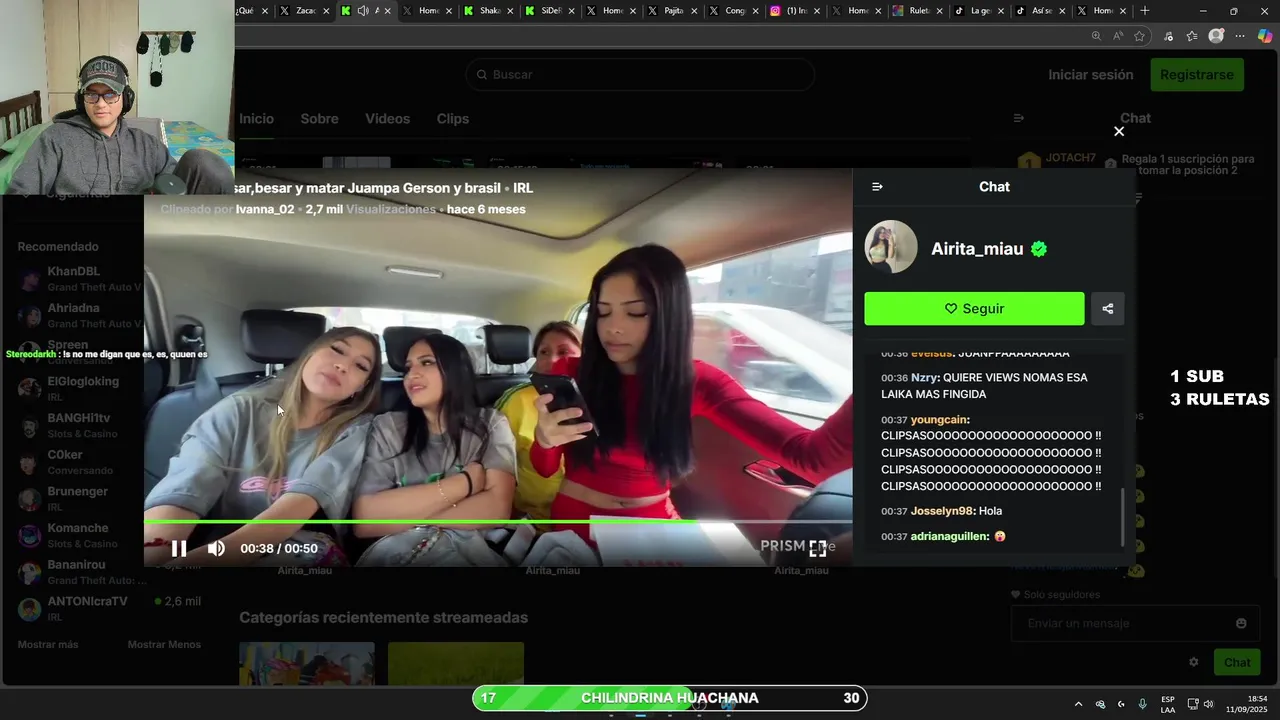The width and height of the screenshot is (1280, 720).
Task: Open the ESP LAA language switcher
Action: pyautogui.click(x=1168, y=704)
